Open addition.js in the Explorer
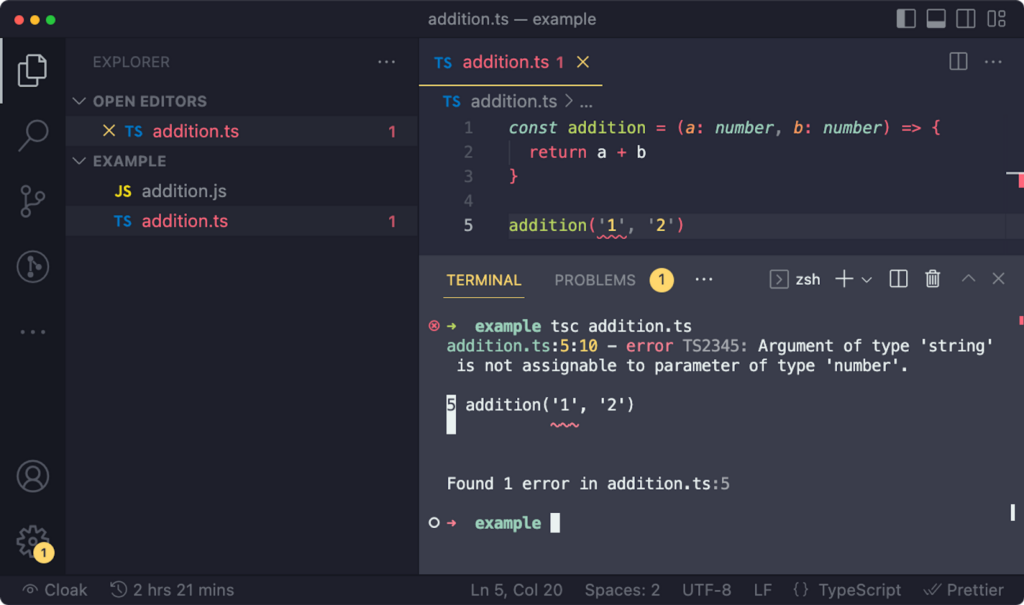The image size is (1024, 605). click(184, 191)
